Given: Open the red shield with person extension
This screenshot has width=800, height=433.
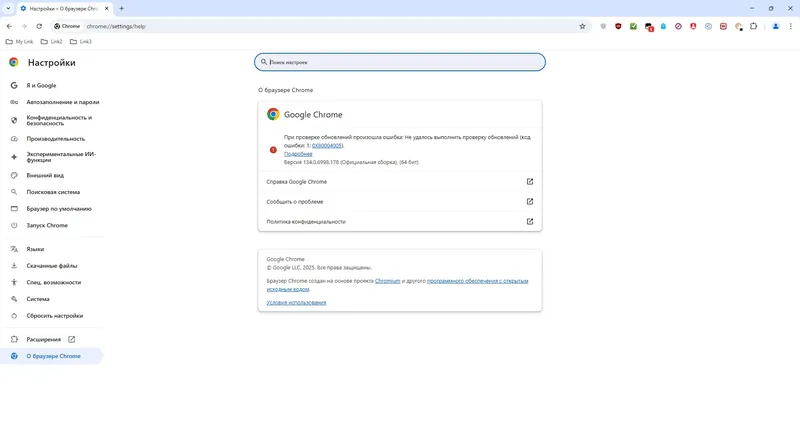Looking at the screenshot, I should [x=693, y=26].
